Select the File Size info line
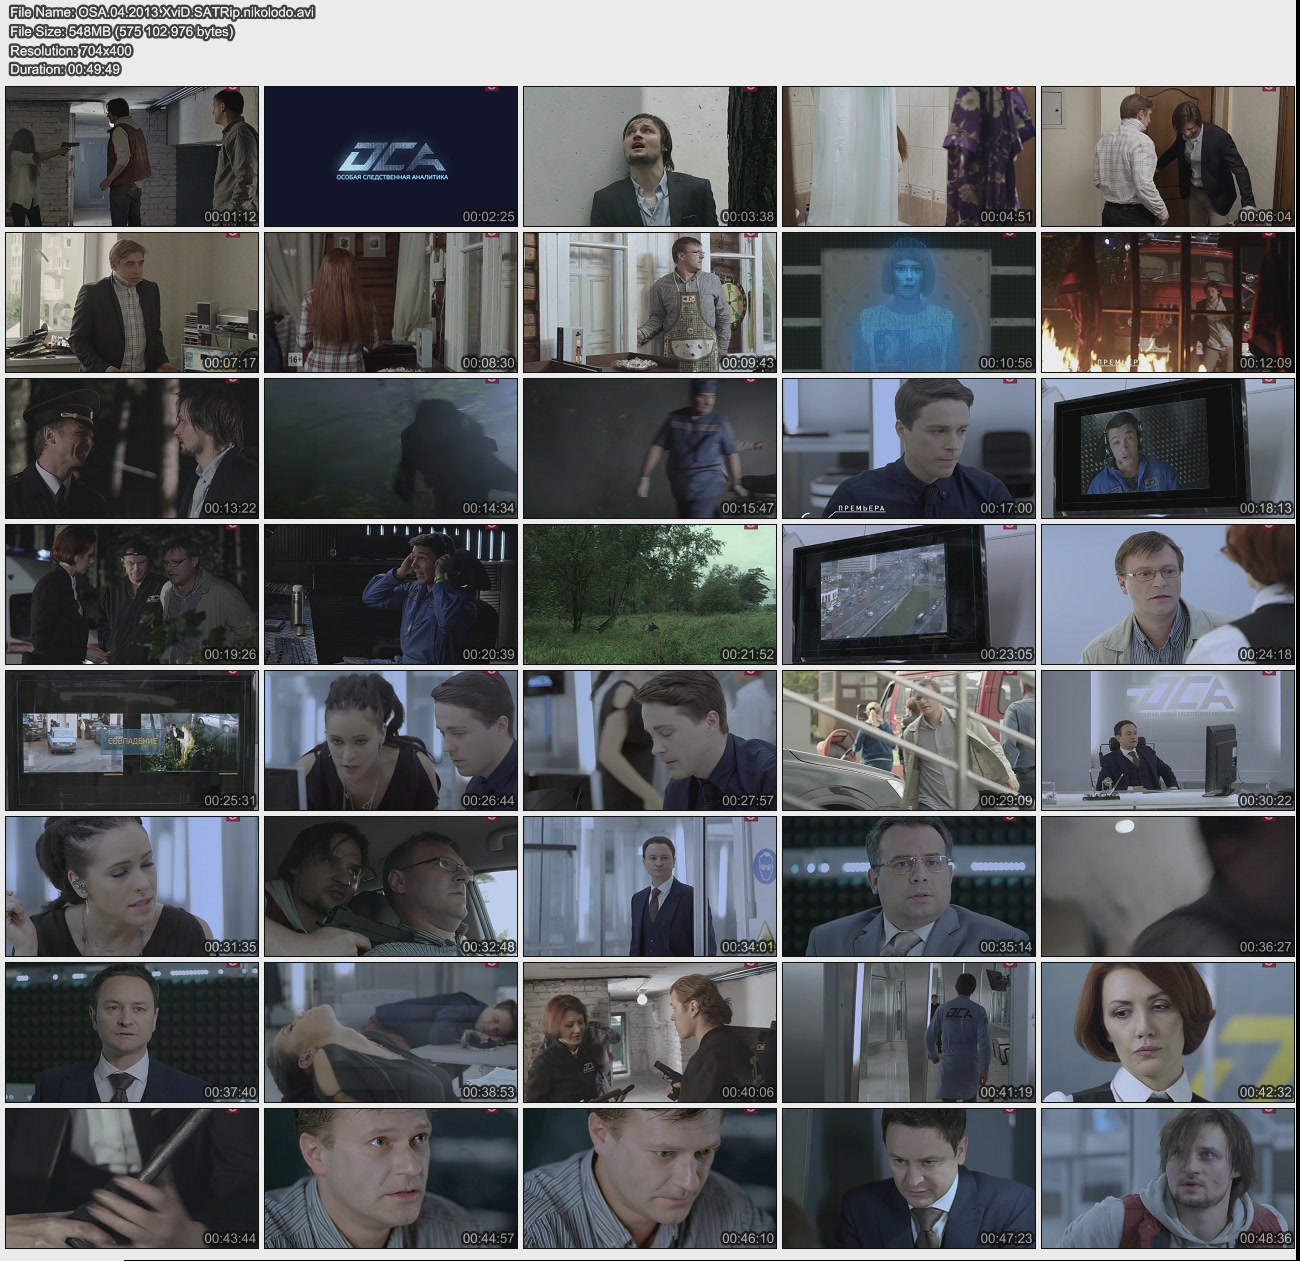The width and height of the screenshot is (1300, 1261). click(x=121, y=32)
